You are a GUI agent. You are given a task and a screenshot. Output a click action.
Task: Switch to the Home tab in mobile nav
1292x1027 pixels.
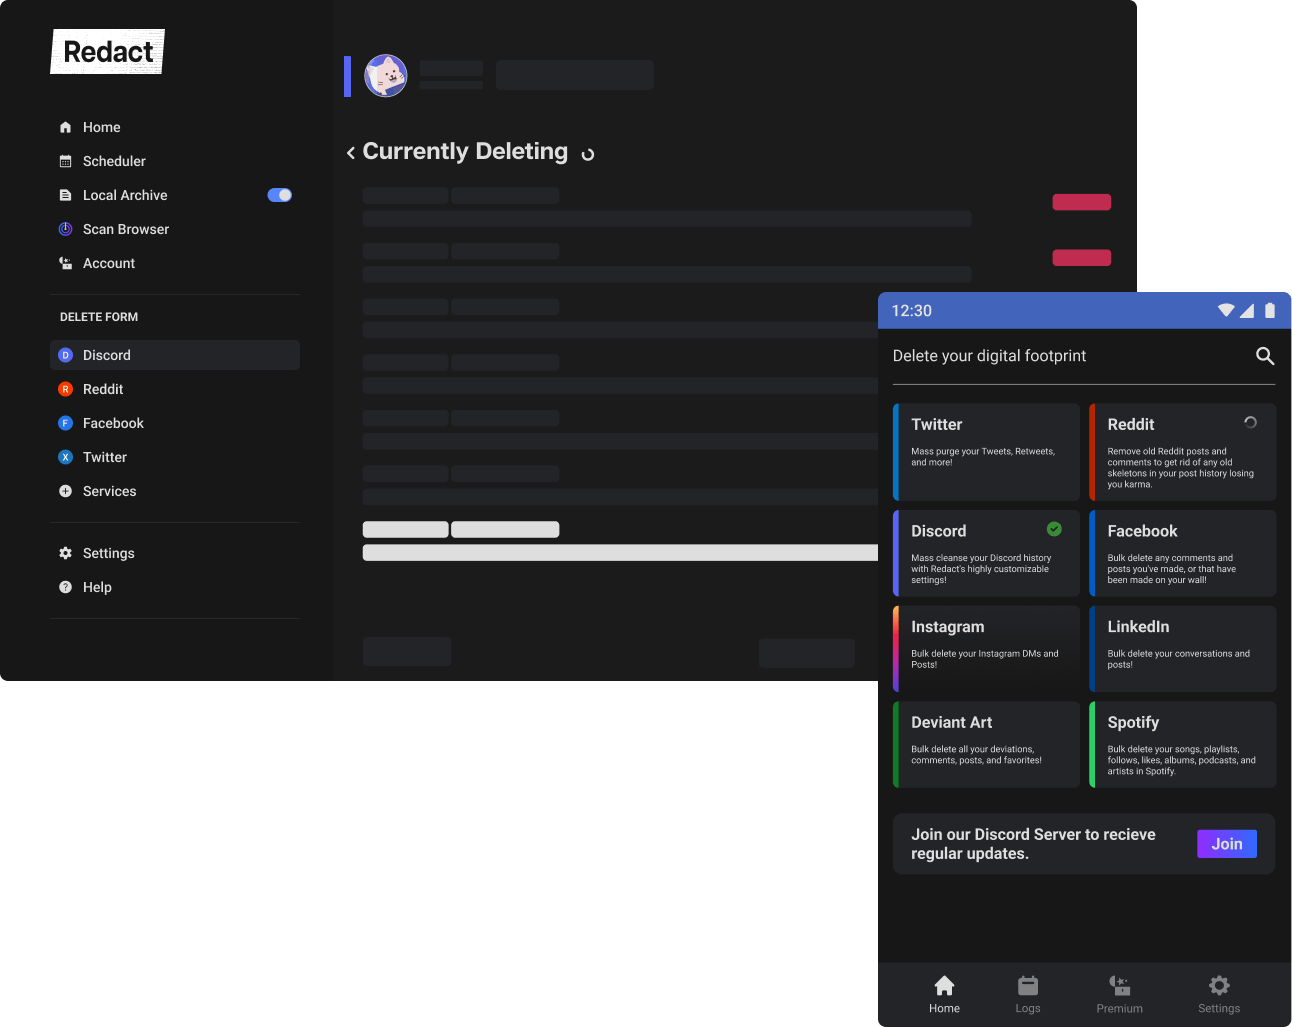tap(944, 995)
